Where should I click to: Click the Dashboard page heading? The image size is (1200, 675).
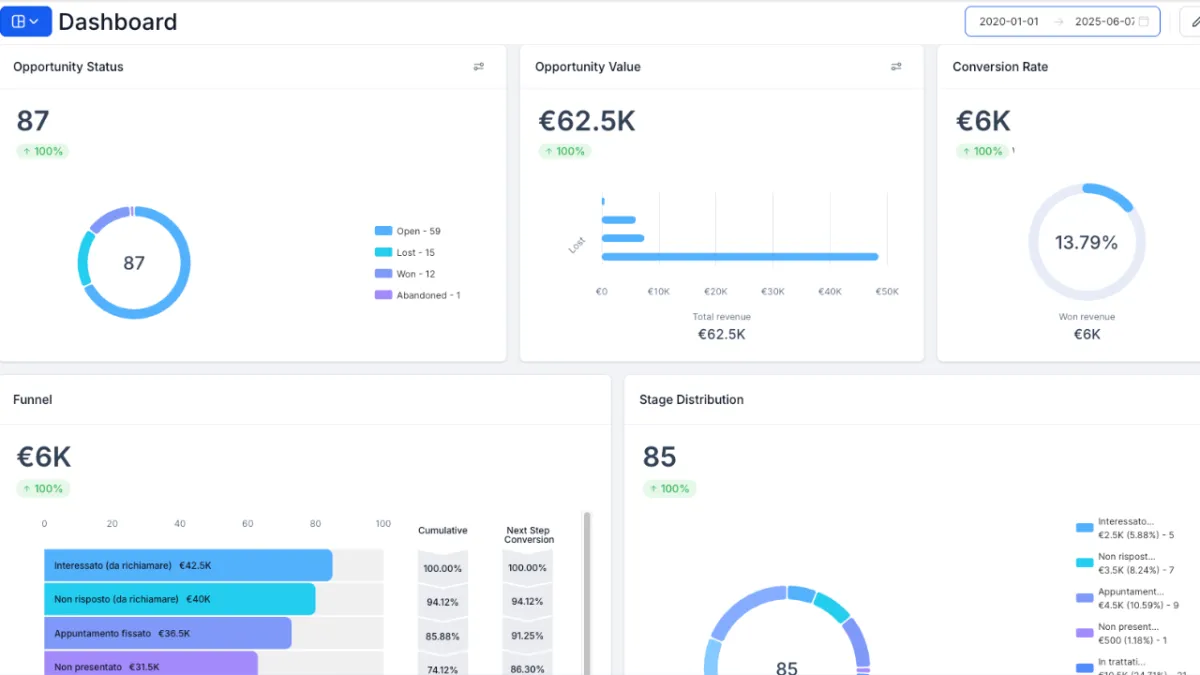tap(118, 22)
